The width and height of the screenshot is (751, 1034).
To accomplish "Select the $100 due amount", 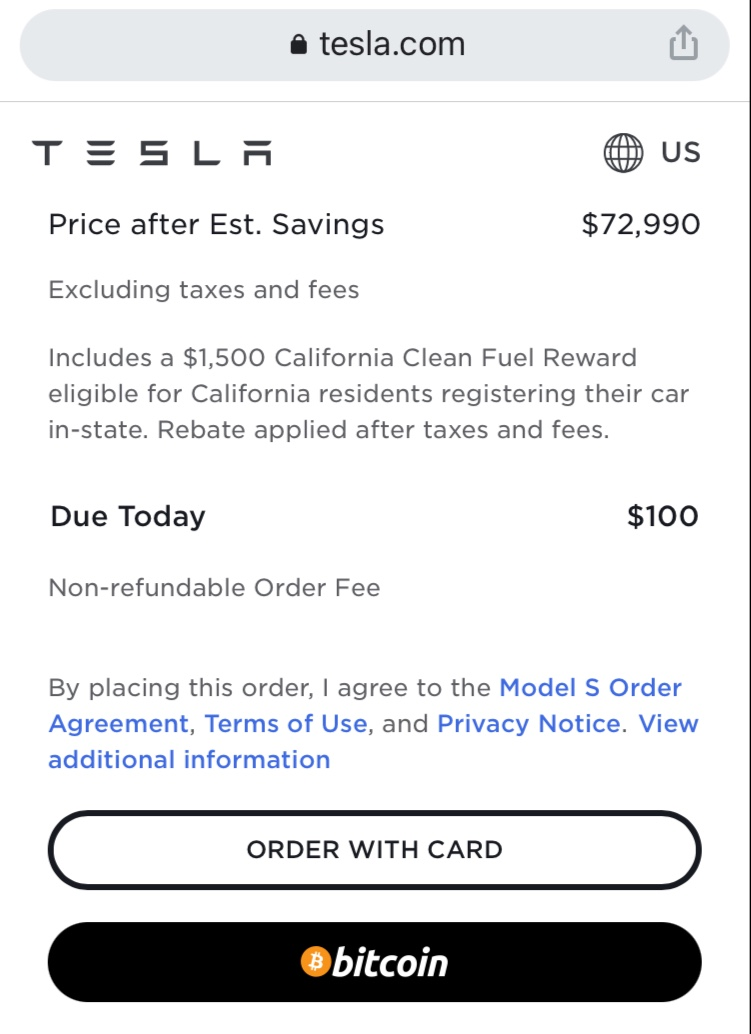I will pos(663,516).
